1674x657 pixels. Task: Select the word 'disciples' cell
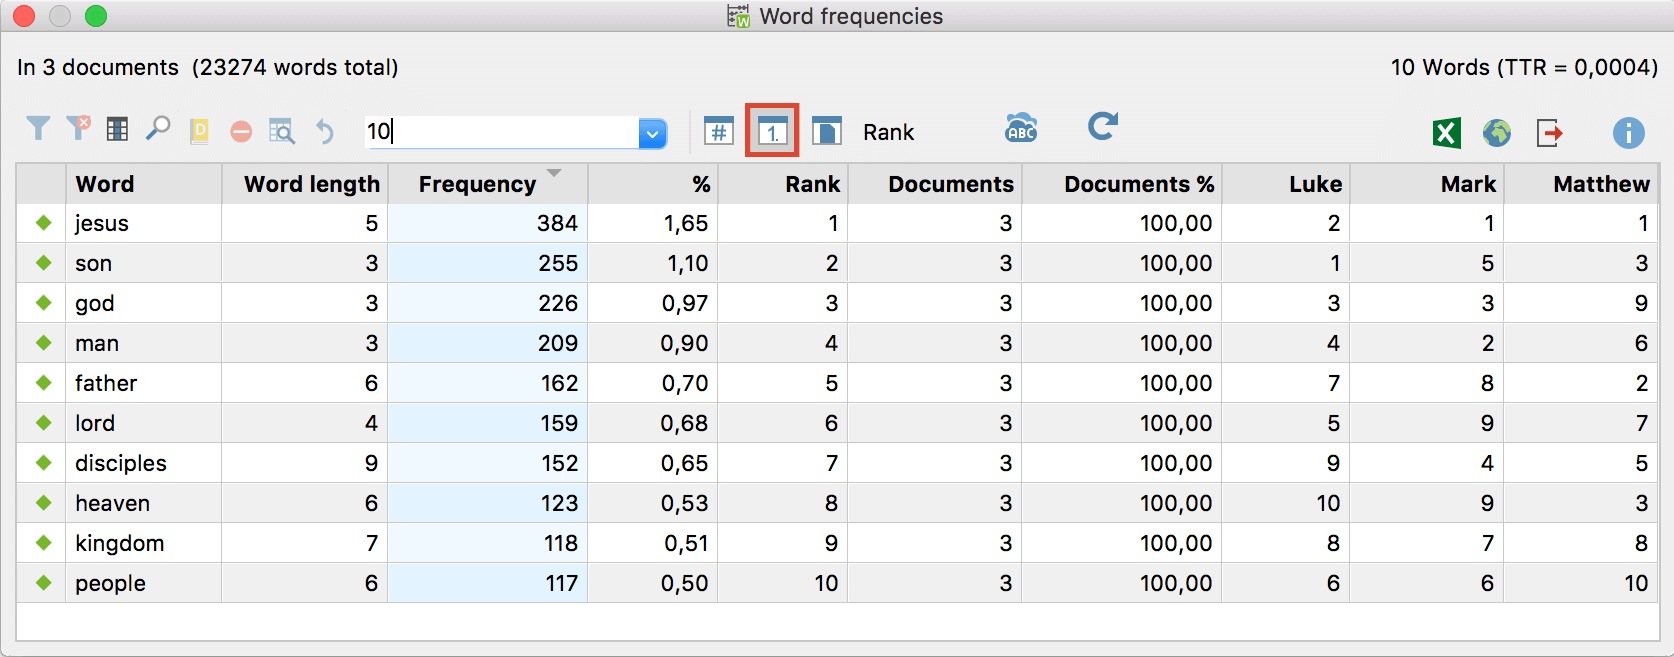pyautogui.click(x=144, y=463)
